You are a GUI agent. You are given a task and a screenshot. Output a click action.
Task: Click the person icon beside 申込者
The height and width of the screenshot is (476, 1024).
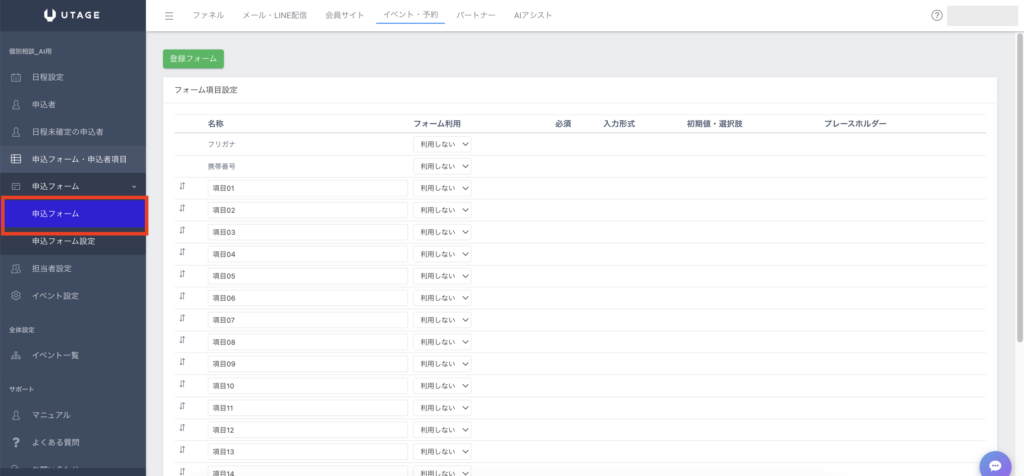15,104
